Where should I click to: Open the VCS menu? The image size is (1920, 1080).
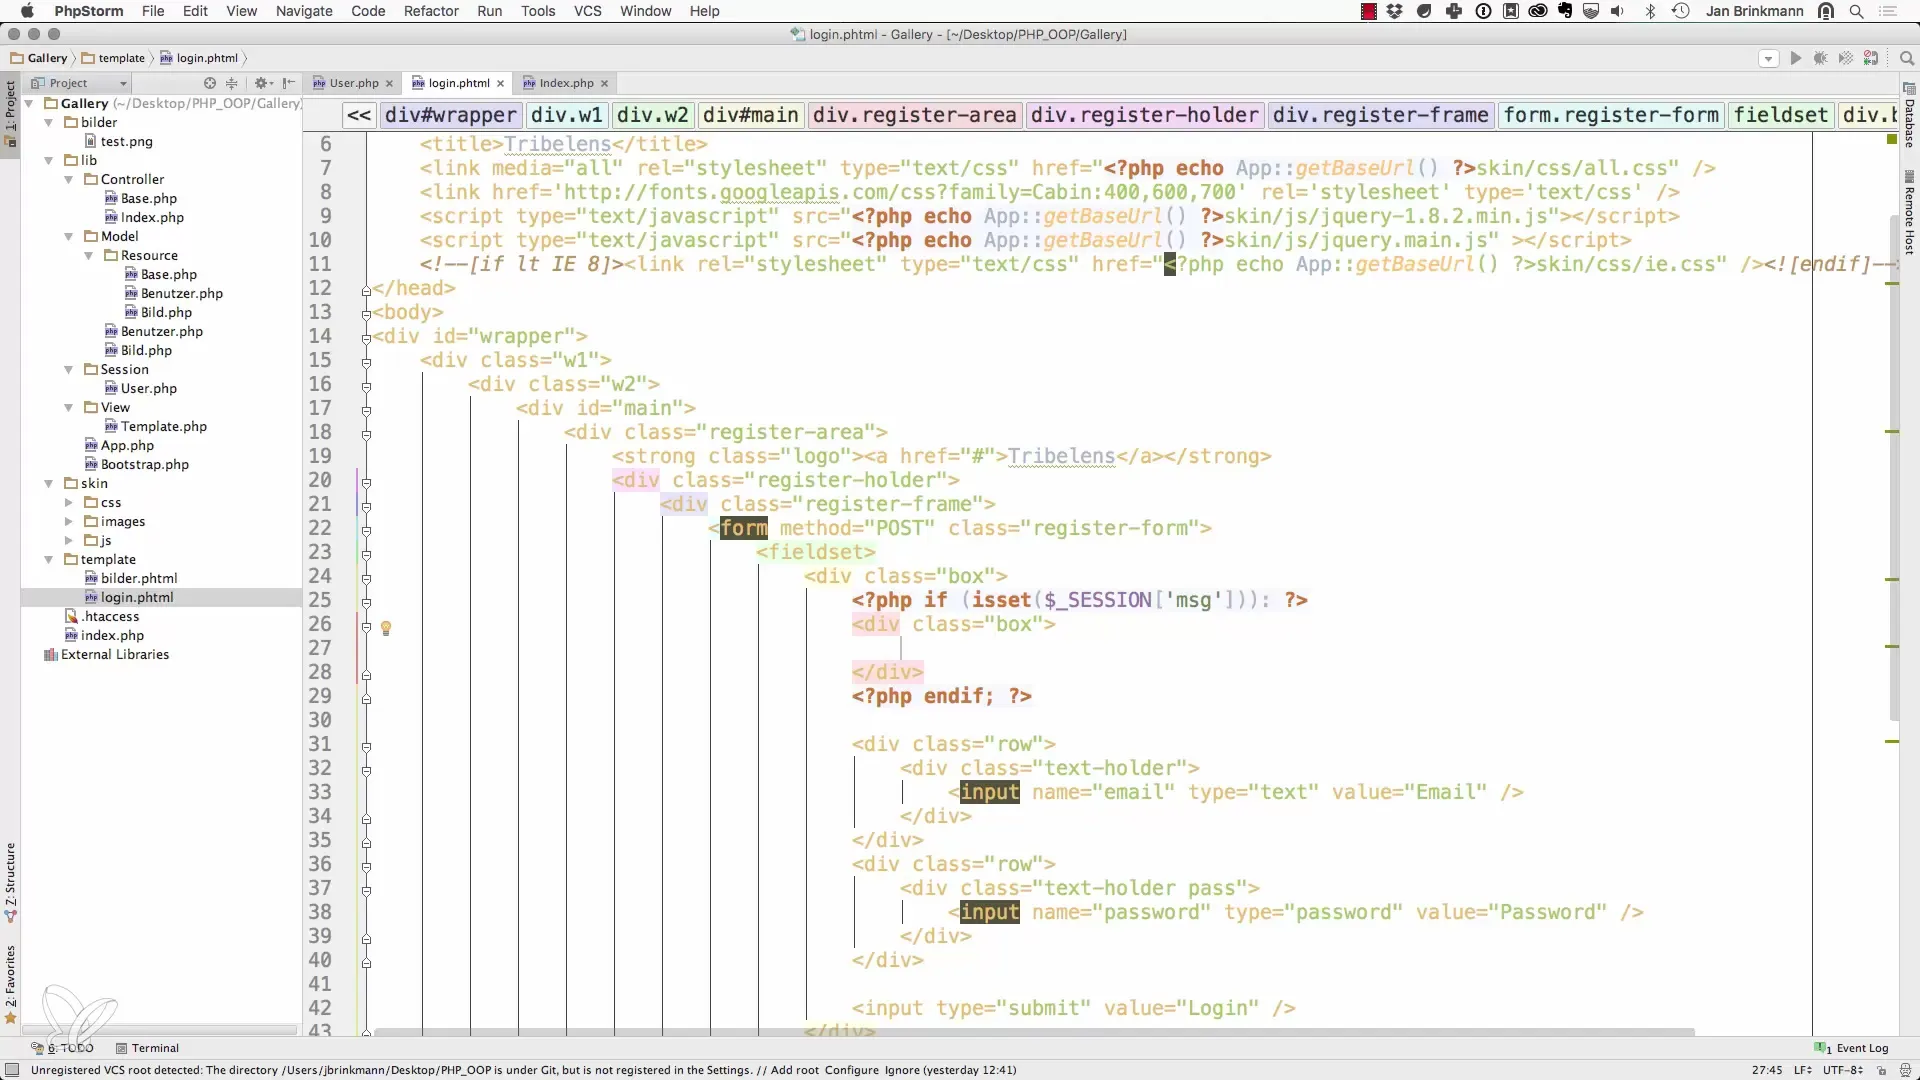pyautogui.click(x=588, y=11)
